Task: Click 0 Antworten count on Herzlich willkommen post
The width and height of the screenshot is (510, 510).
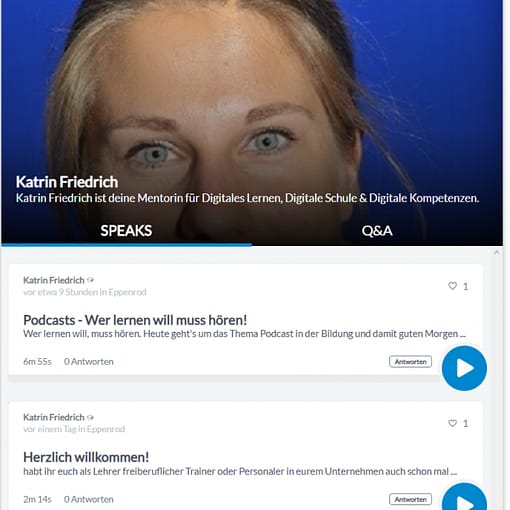Action: 89,499
